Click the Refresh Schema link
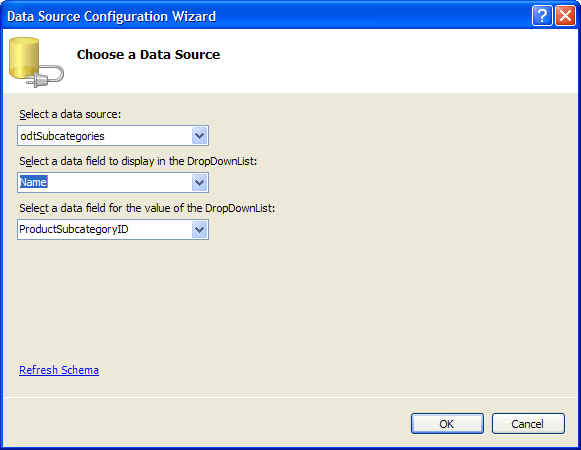This screenshot has height=450, width=581. click(59, 370)
